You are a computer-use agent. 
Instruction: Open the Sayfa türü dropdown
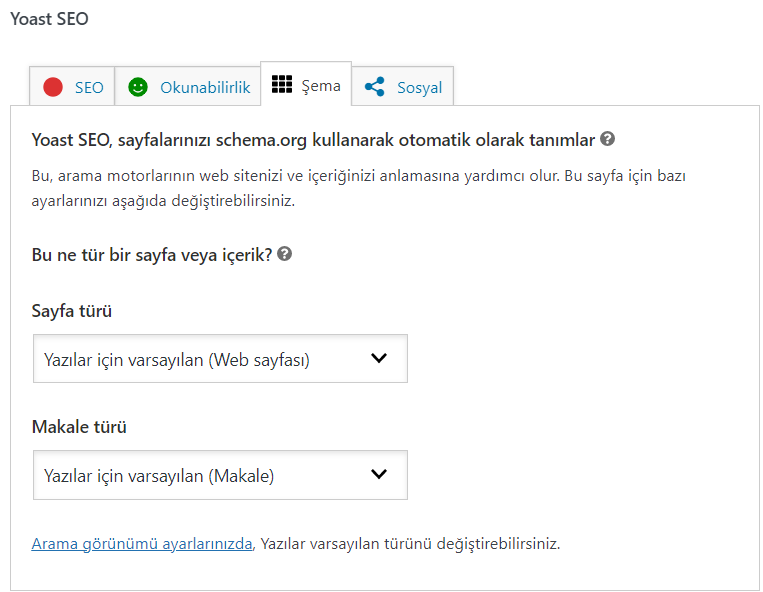pos(220,359)
